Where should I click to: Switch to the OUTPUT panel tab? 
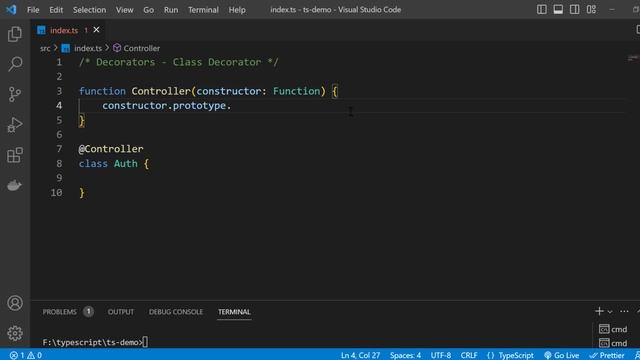[121, 312]
